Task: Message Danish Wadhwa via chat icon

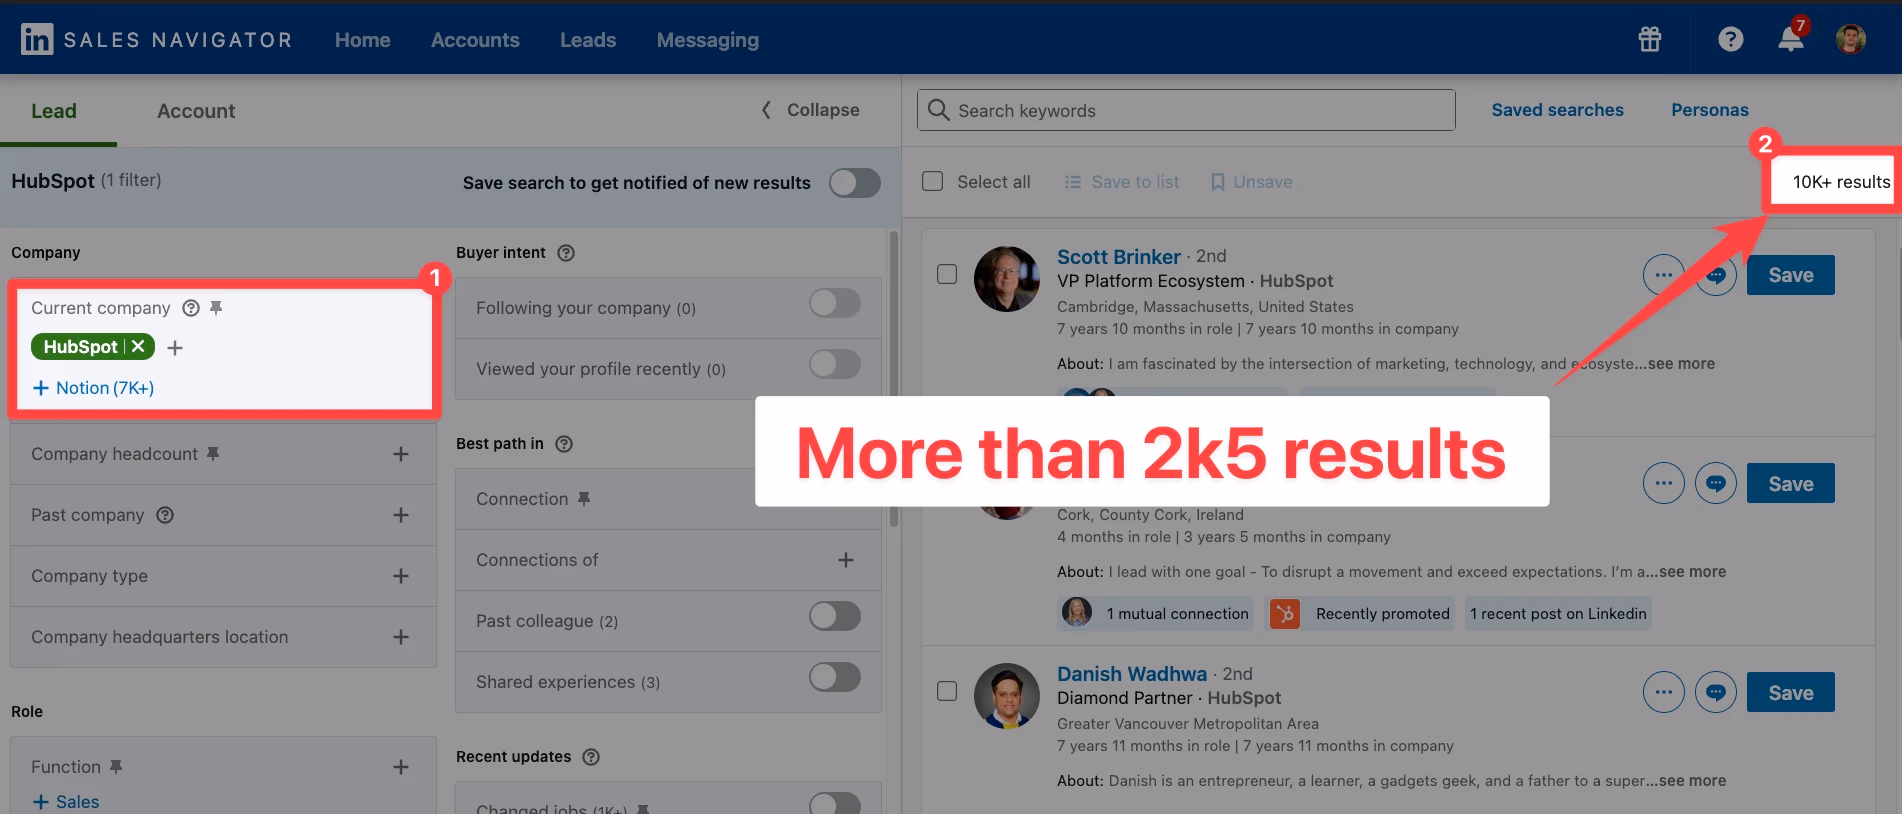Action: coord(1716,692)
